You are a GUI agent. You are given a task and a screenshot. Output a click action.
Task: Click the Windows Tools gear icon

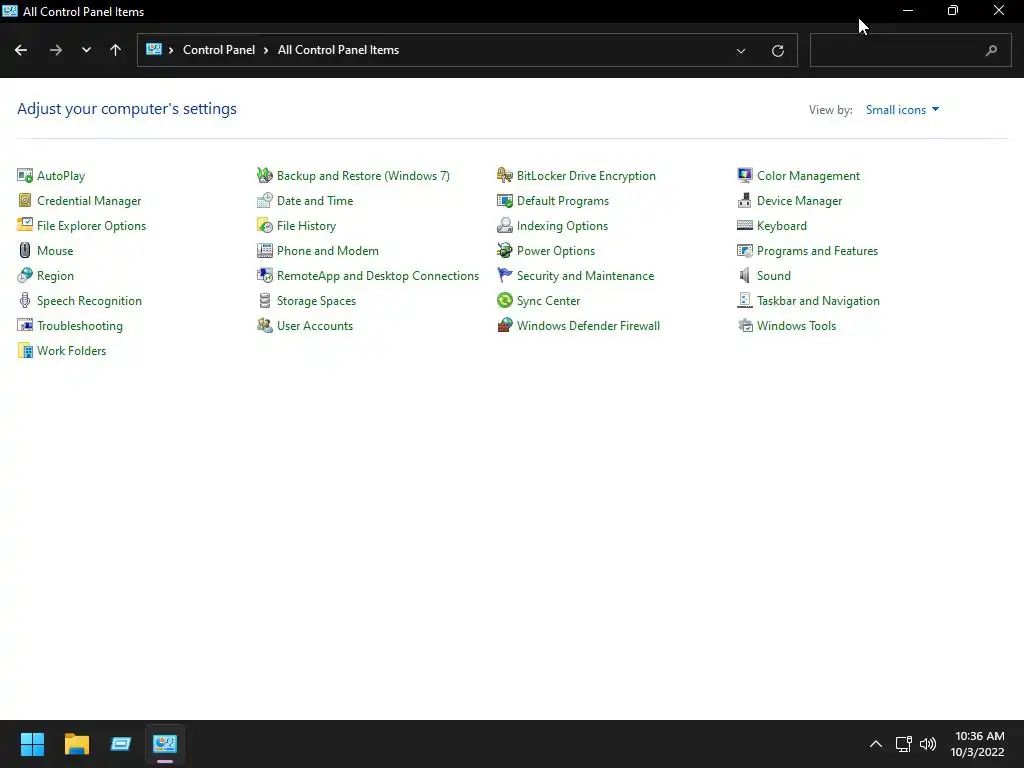coord(744,325)
